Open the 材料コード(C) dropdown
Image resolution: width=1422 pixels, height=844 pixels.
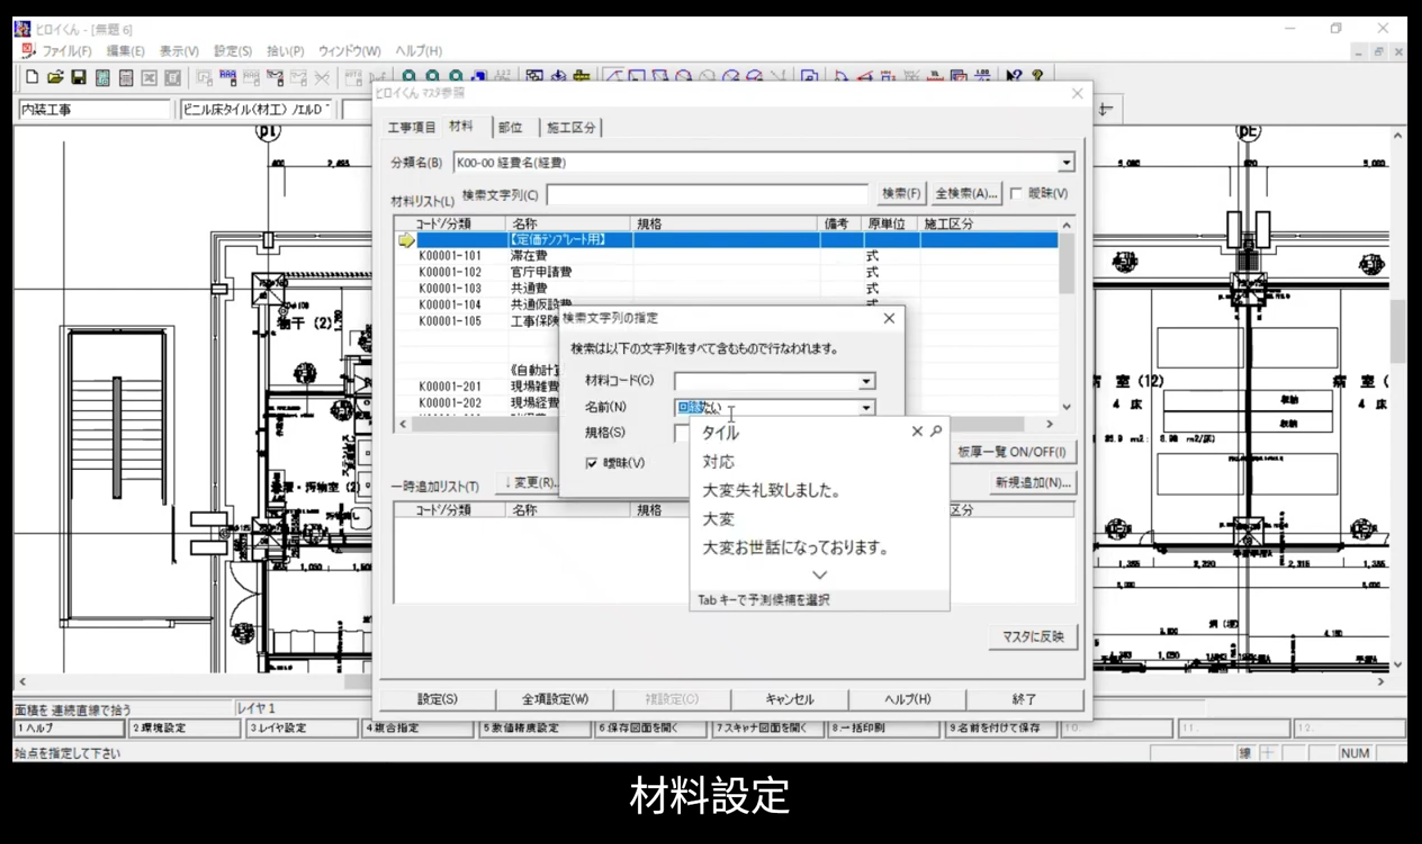coord(866,381)
